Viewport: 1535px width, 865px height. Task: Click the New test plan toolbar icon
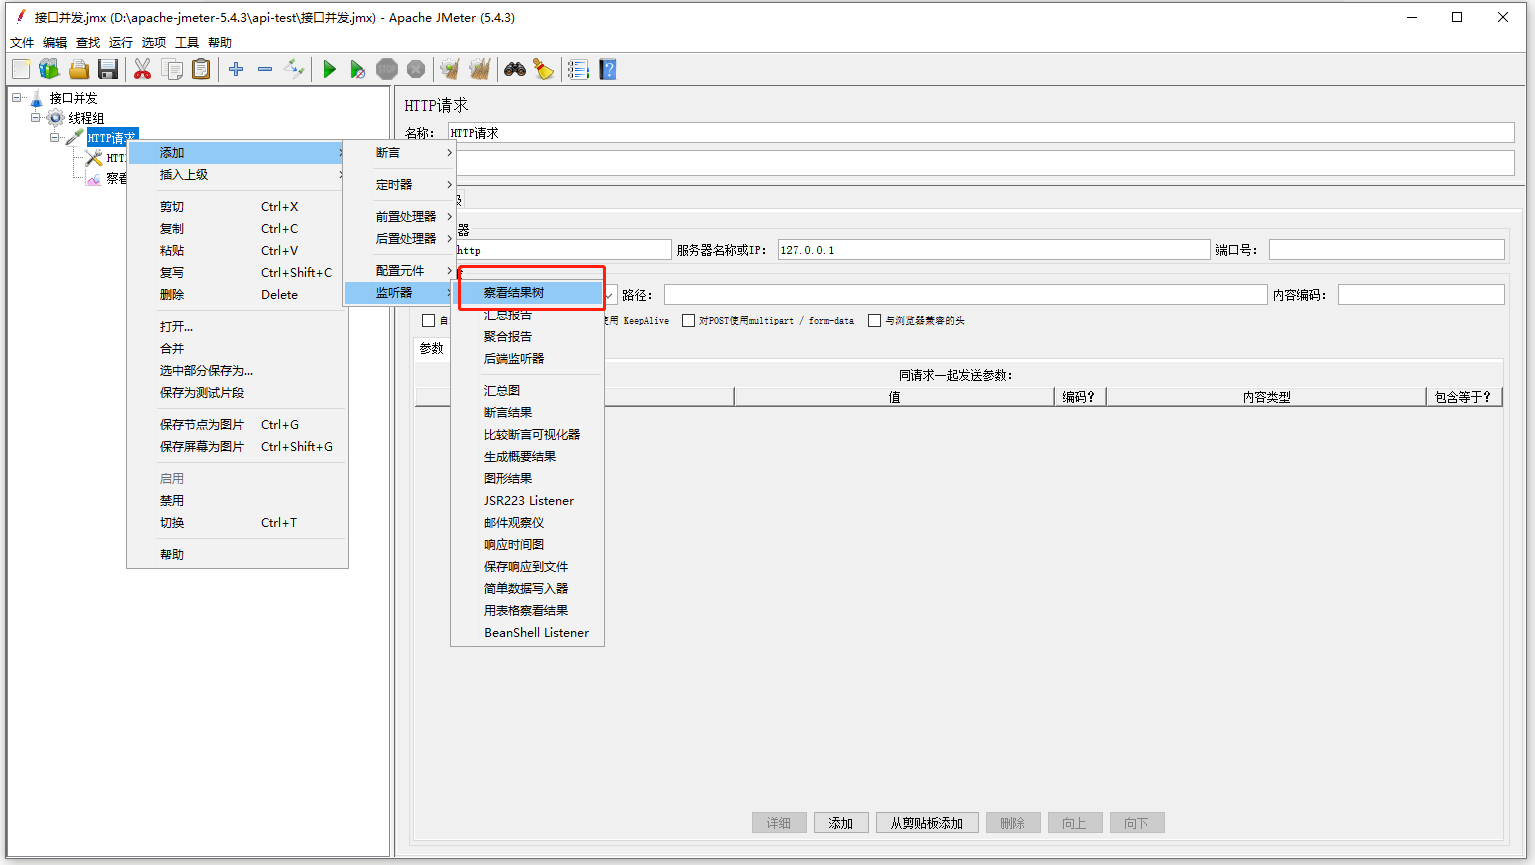(21, 69)
